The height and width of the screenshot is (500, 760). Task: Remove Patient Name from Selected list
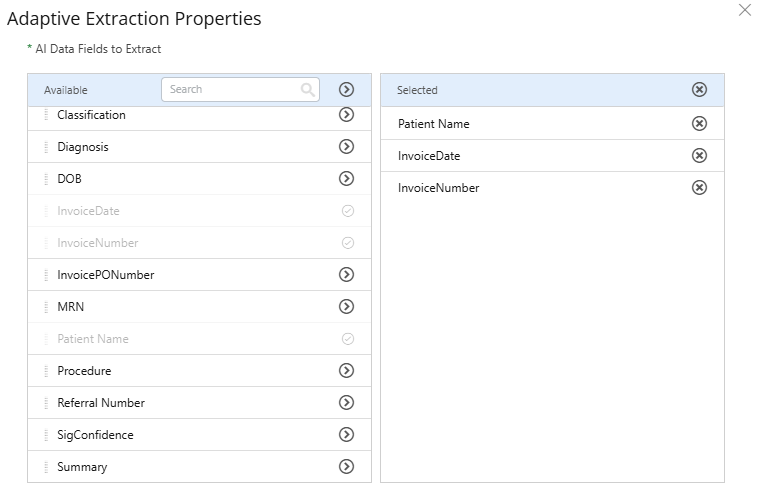[699, 124]
